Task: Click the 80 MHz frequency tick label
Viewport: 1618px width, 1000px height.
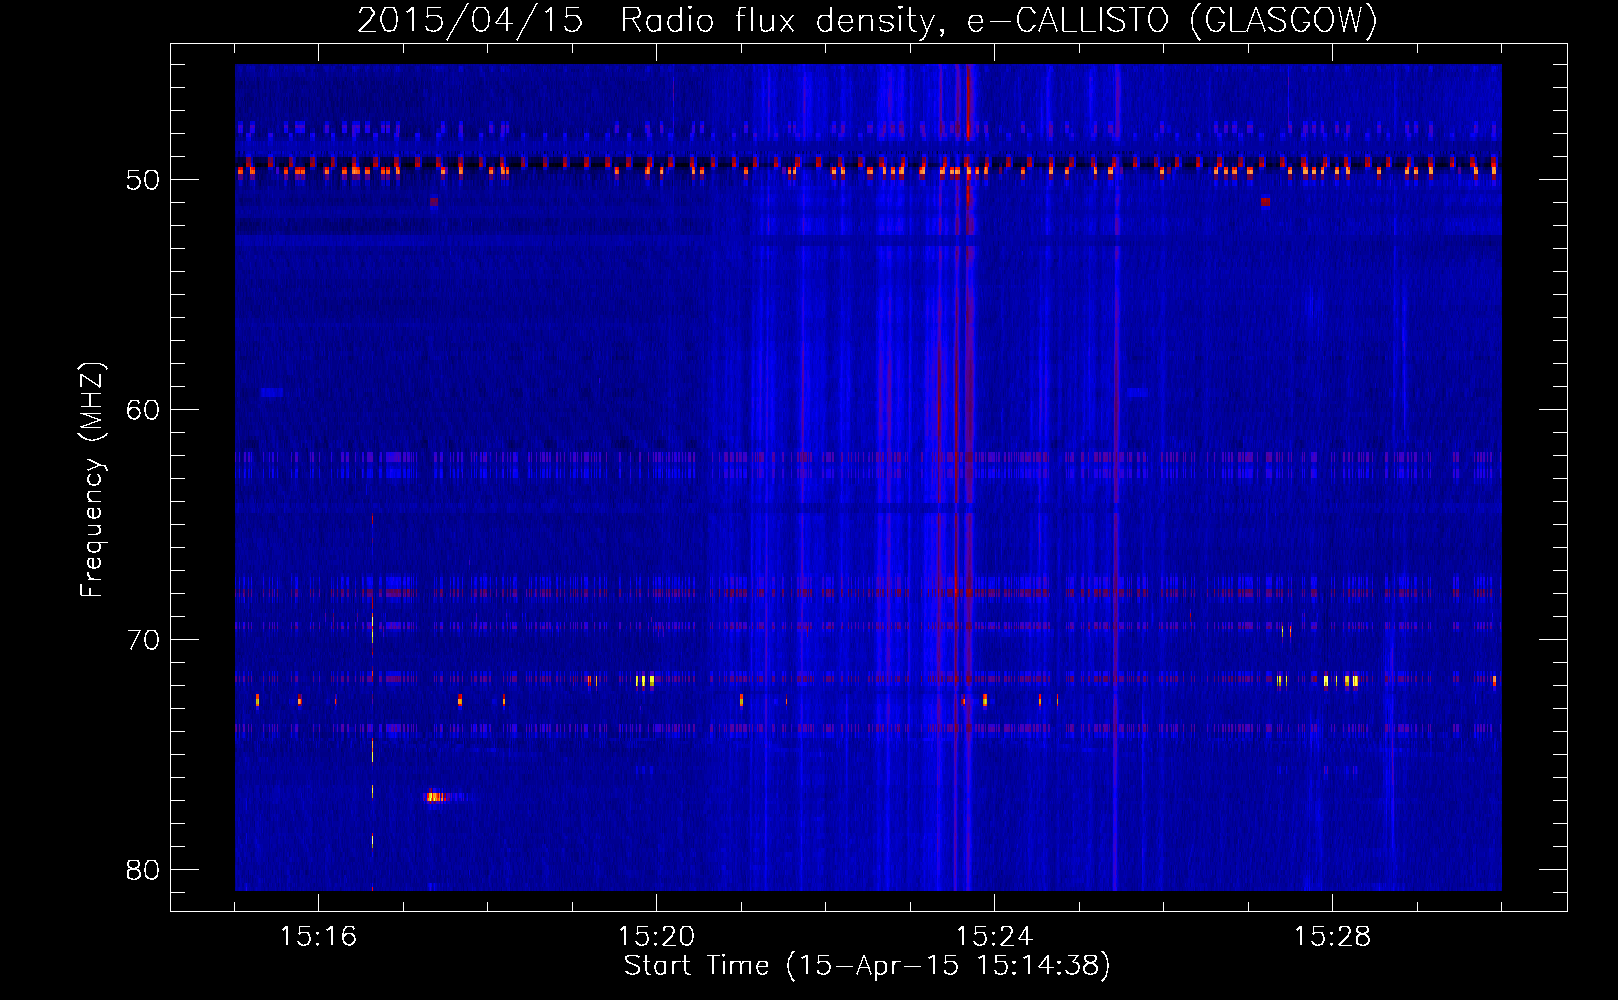Action: point(143,870)
